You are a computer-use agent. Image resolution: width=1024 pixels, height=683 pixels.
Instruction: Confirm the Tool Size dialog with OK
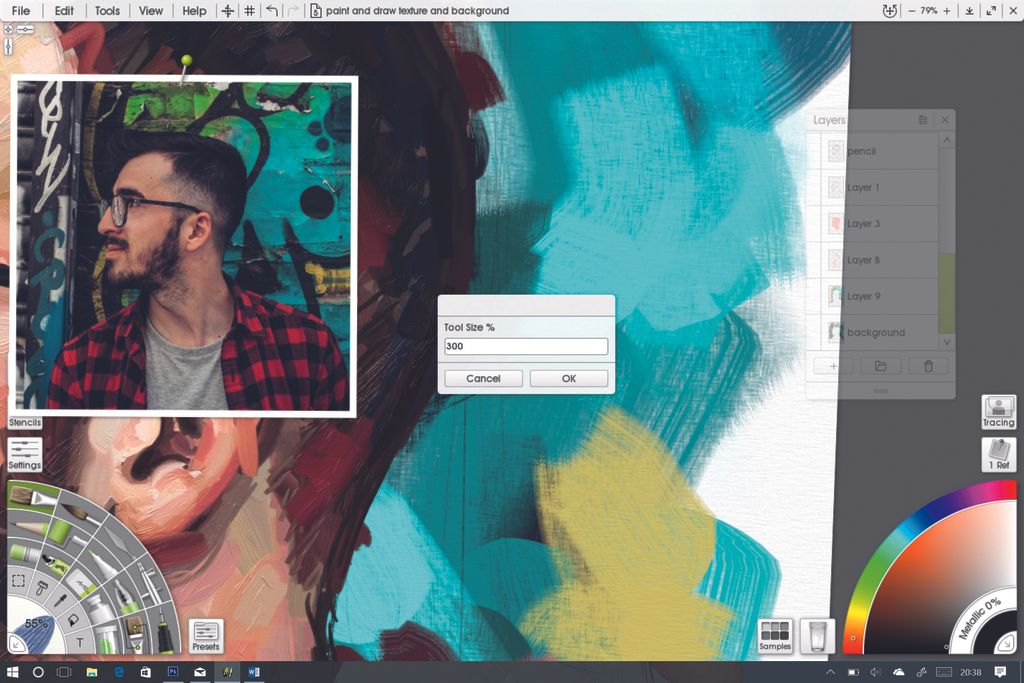point(569,378)
